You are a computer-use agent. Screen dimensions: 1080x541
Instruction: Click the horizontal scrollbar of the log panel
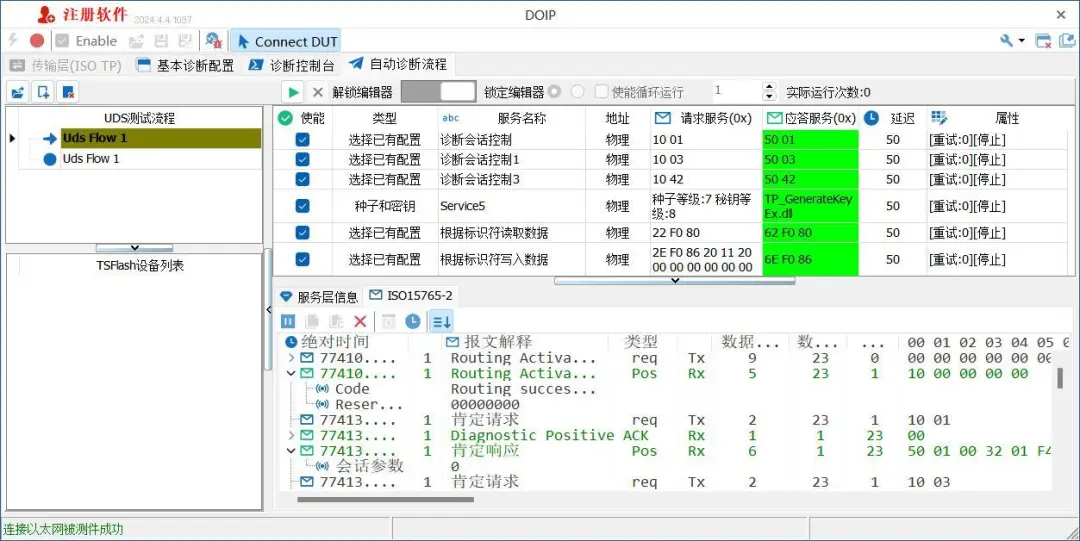[x=385, y=499]
